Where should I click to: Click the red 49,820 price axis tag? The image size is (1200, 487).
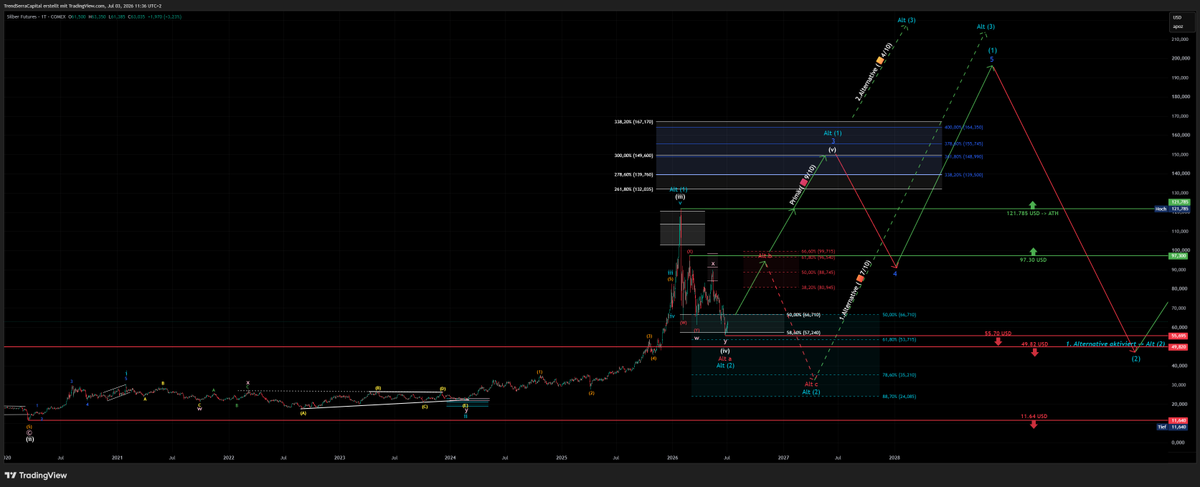pyautogui.click(x=1177, y=346)
